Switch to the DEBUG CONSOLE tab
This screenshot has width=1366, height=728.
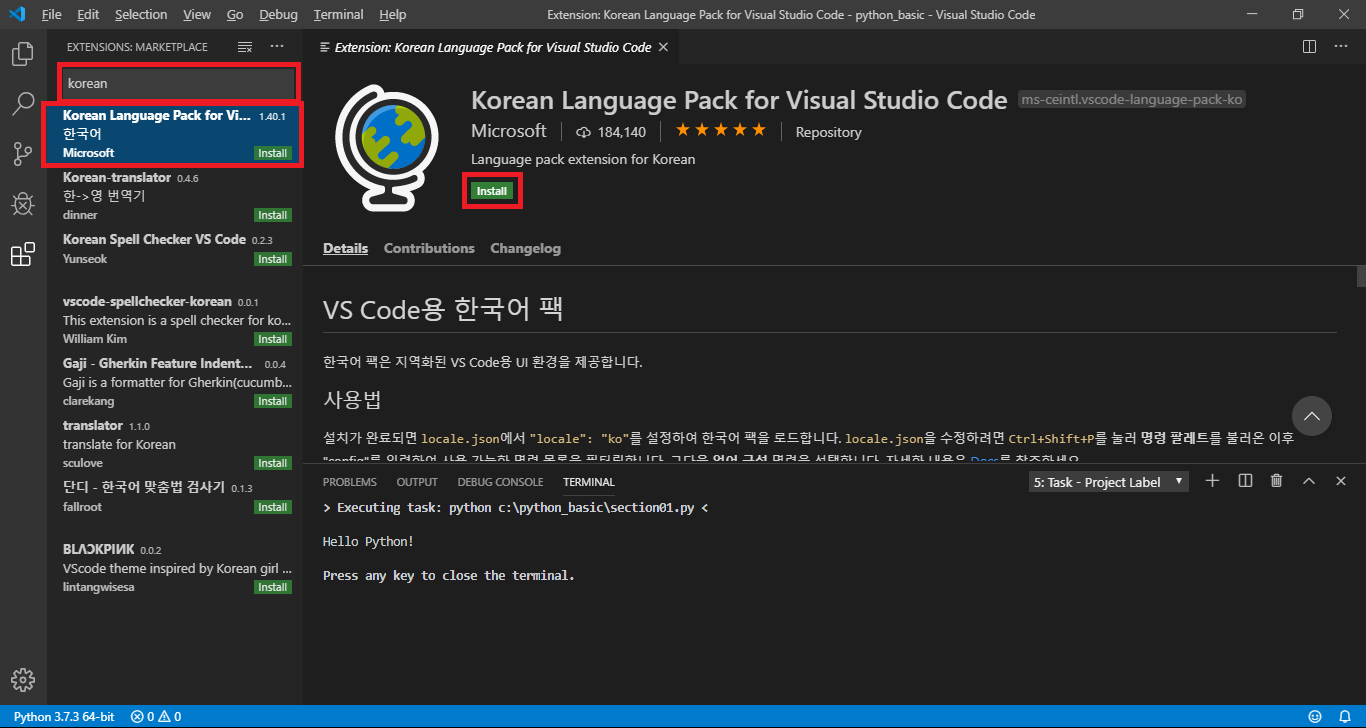[500, 482]
